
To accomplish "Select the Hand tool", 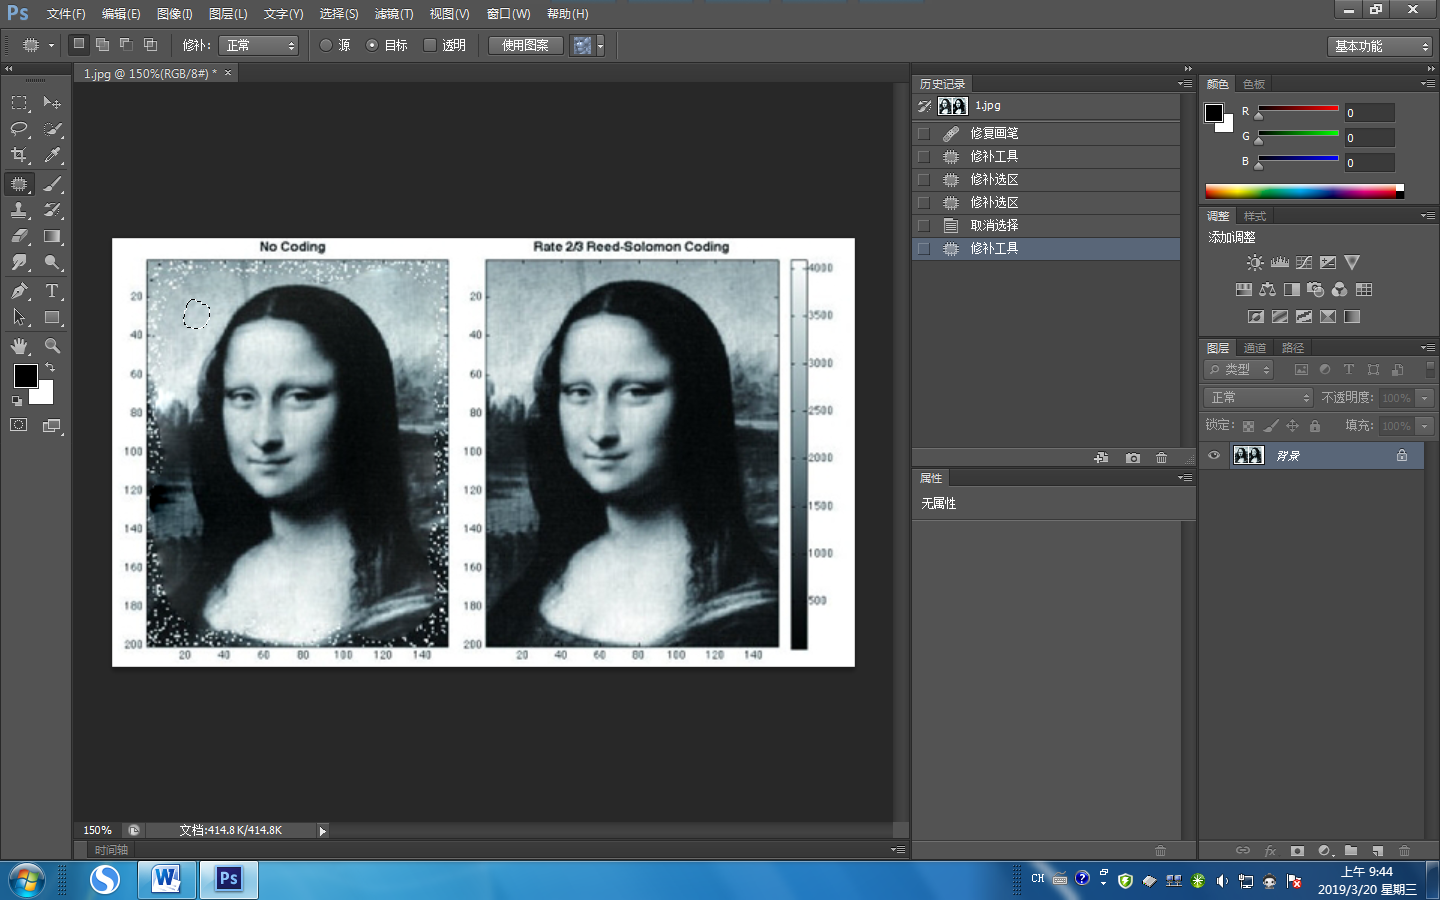I will pyautogui.click(x=19, y=346).
